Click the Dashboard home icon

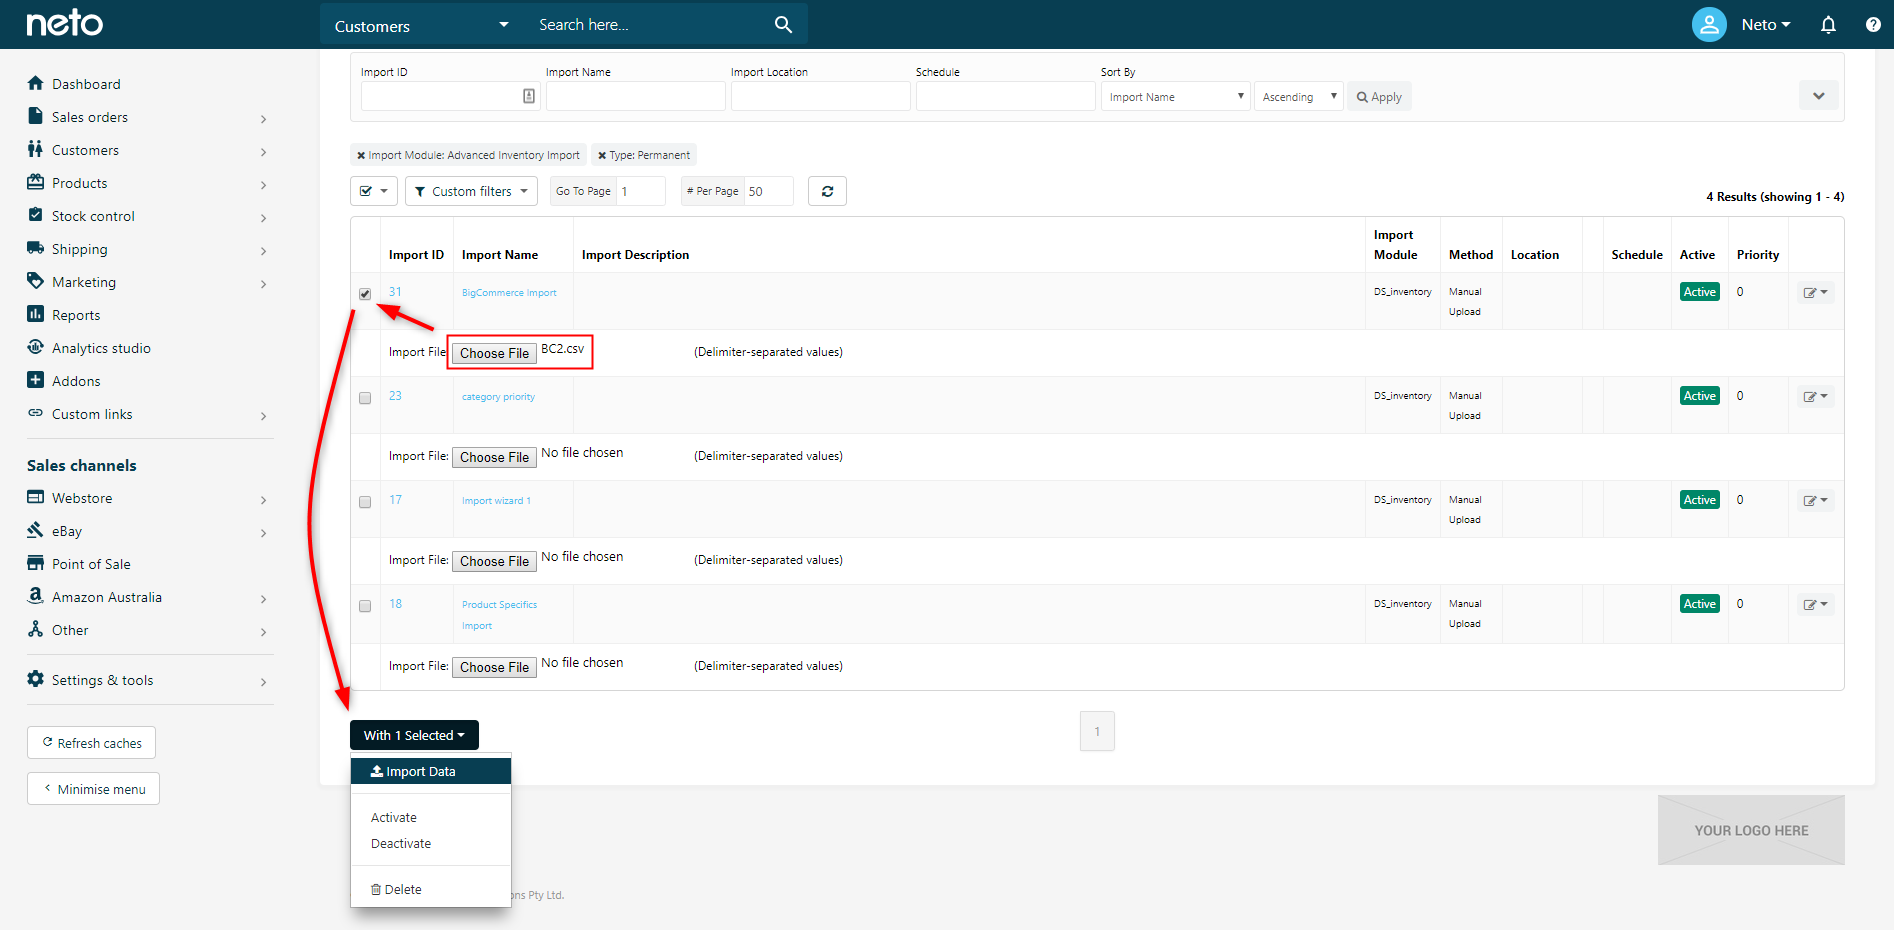(x=36, y=83)
